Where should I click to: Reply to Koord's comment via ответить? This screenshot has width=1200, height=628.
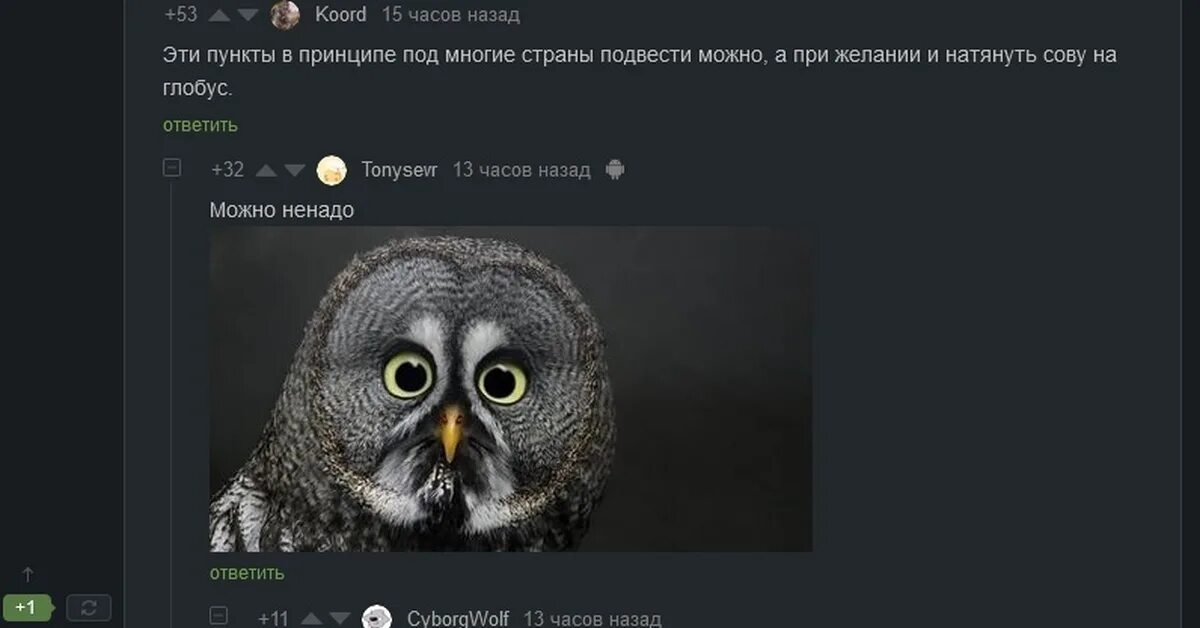[x=201, y=125]
